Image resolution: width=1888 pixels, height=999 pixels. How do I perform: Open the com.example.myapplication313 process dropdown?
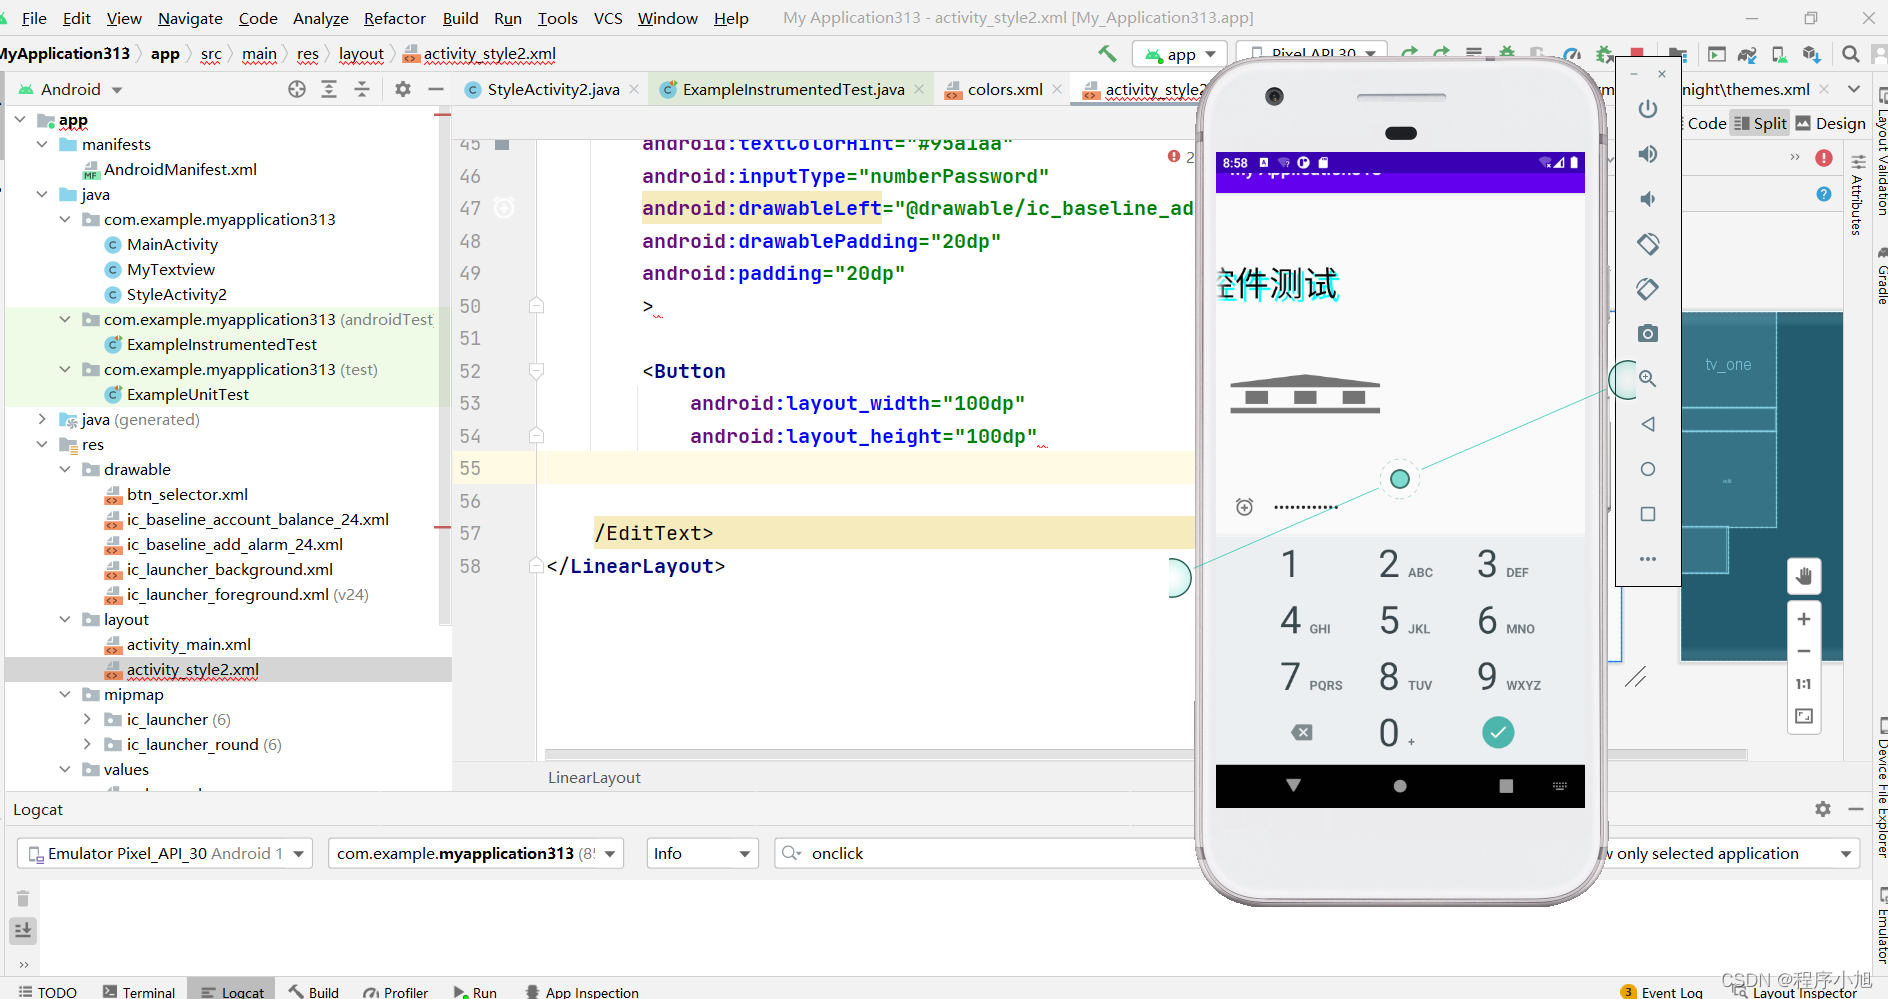[x=476, y=853]
